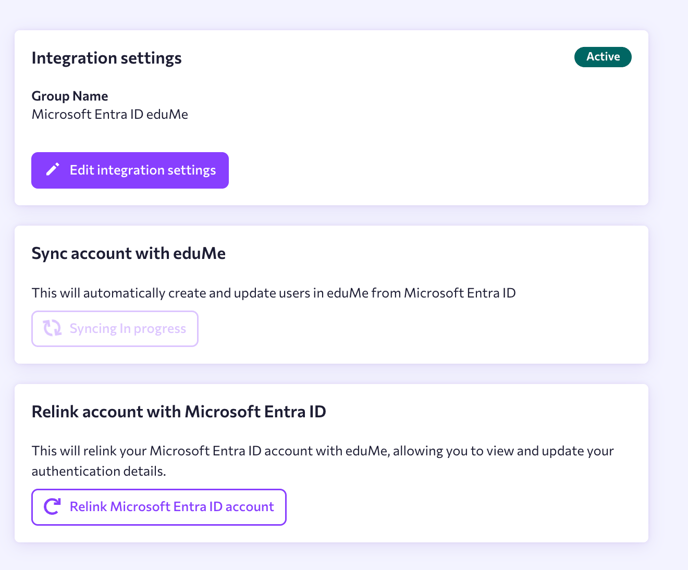
Task: Select the 'Sync account with eduMe' heading
Action: pyautogui.click(x=128, y=254)
